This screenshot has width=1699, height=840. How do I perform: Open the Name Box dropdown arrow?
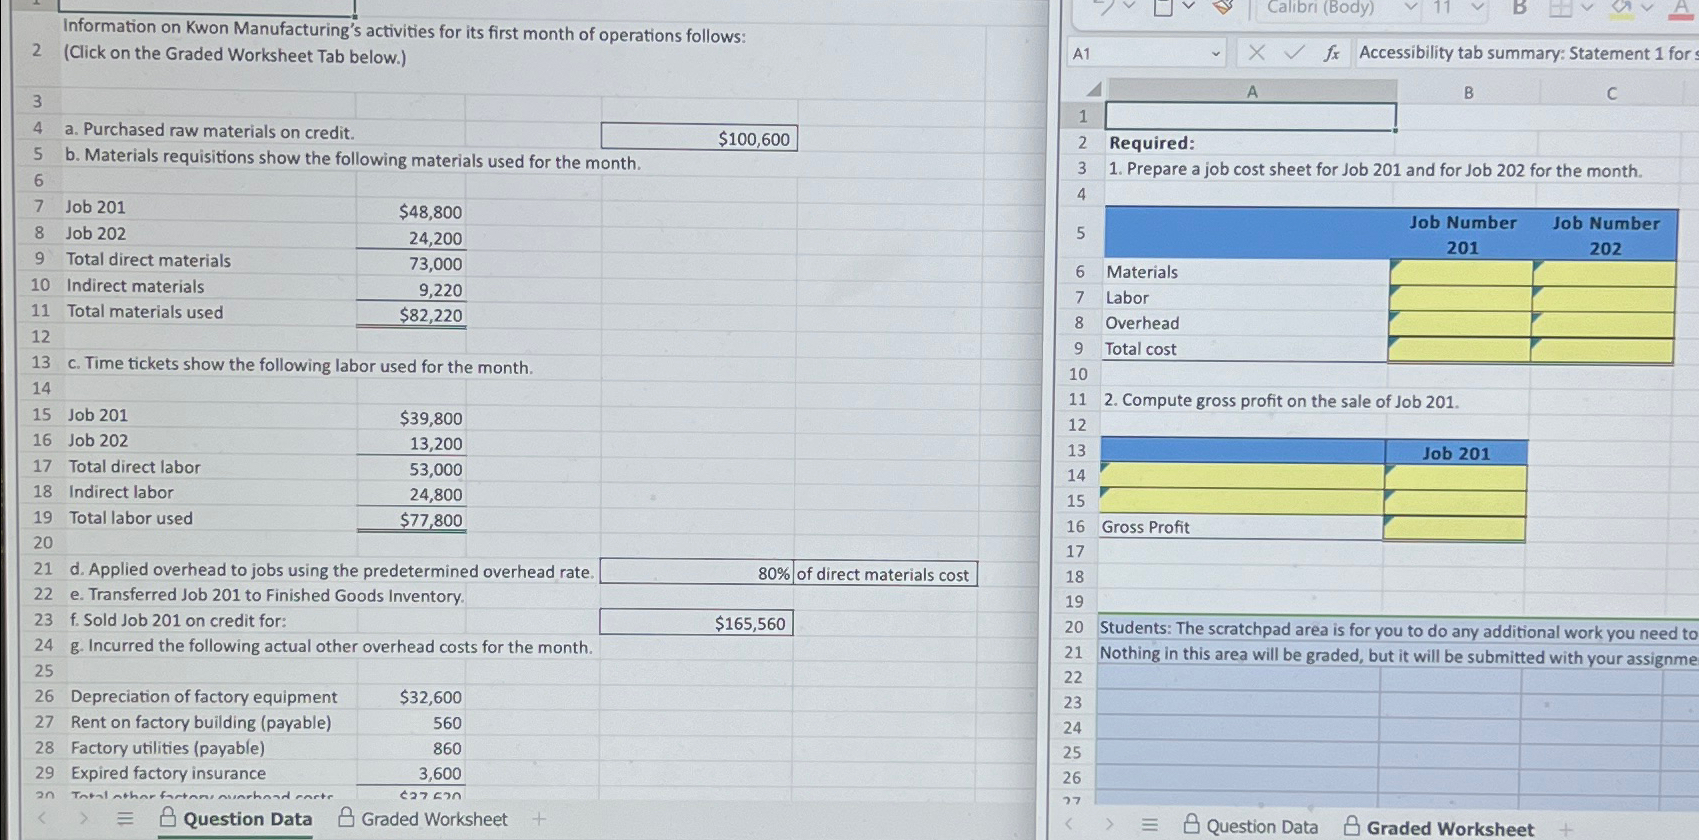coord(1215,54)
